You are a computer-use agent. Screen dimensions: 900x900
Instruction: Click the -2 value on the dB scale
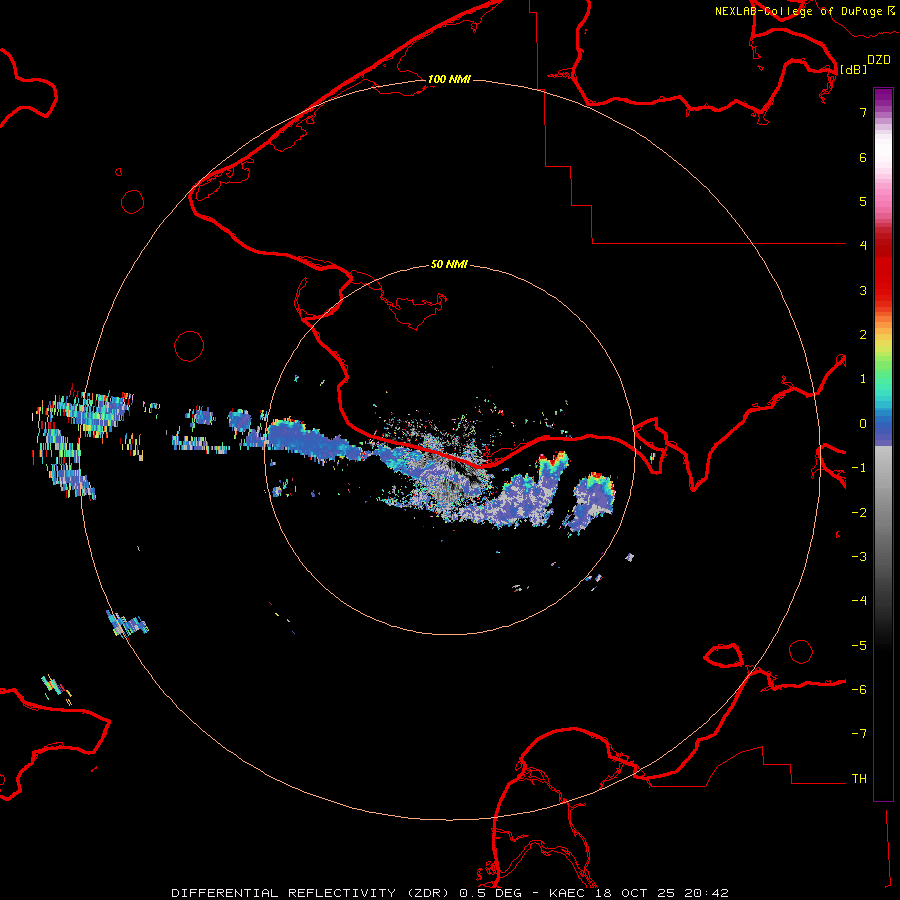point(859,513)
